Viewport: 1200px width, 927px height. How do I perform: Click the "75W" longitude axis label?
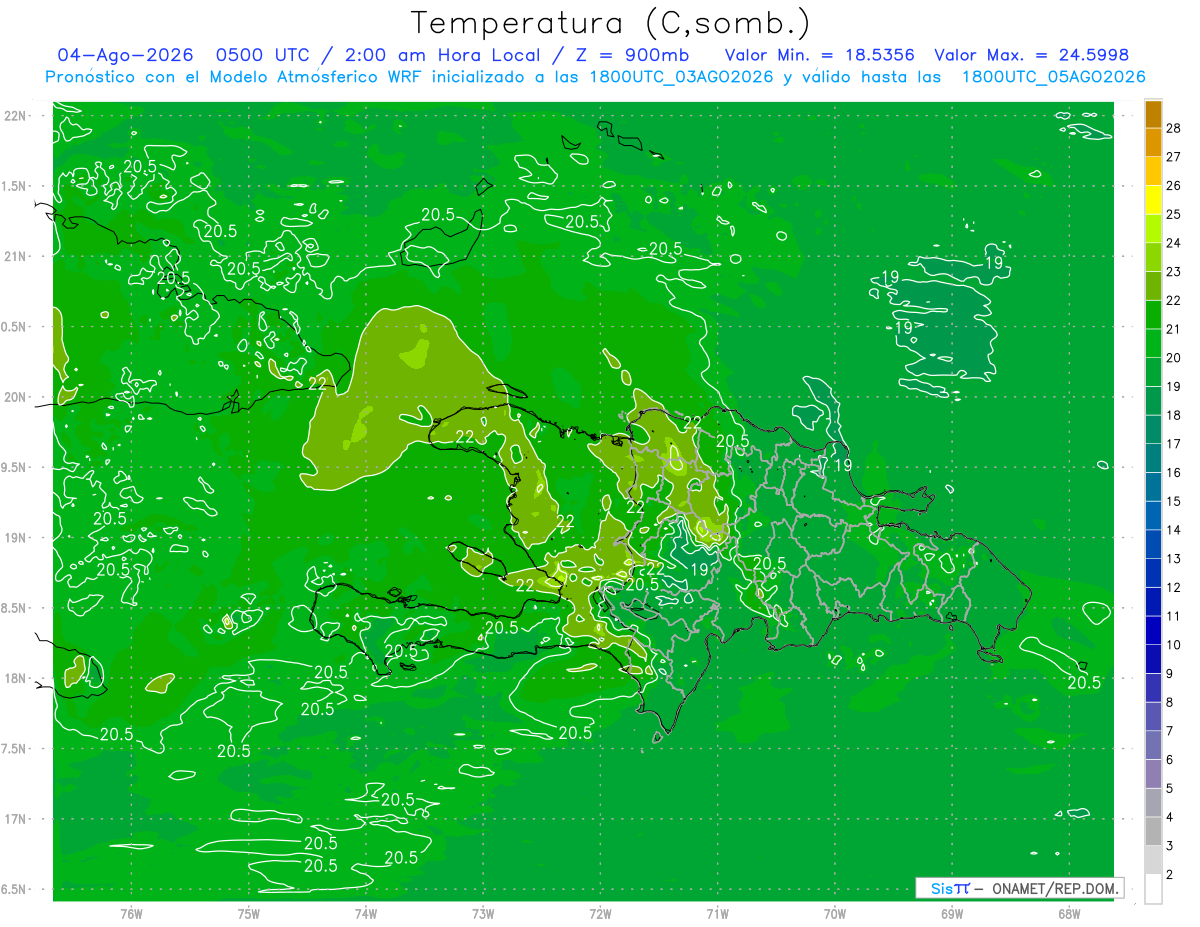point(248,913)
